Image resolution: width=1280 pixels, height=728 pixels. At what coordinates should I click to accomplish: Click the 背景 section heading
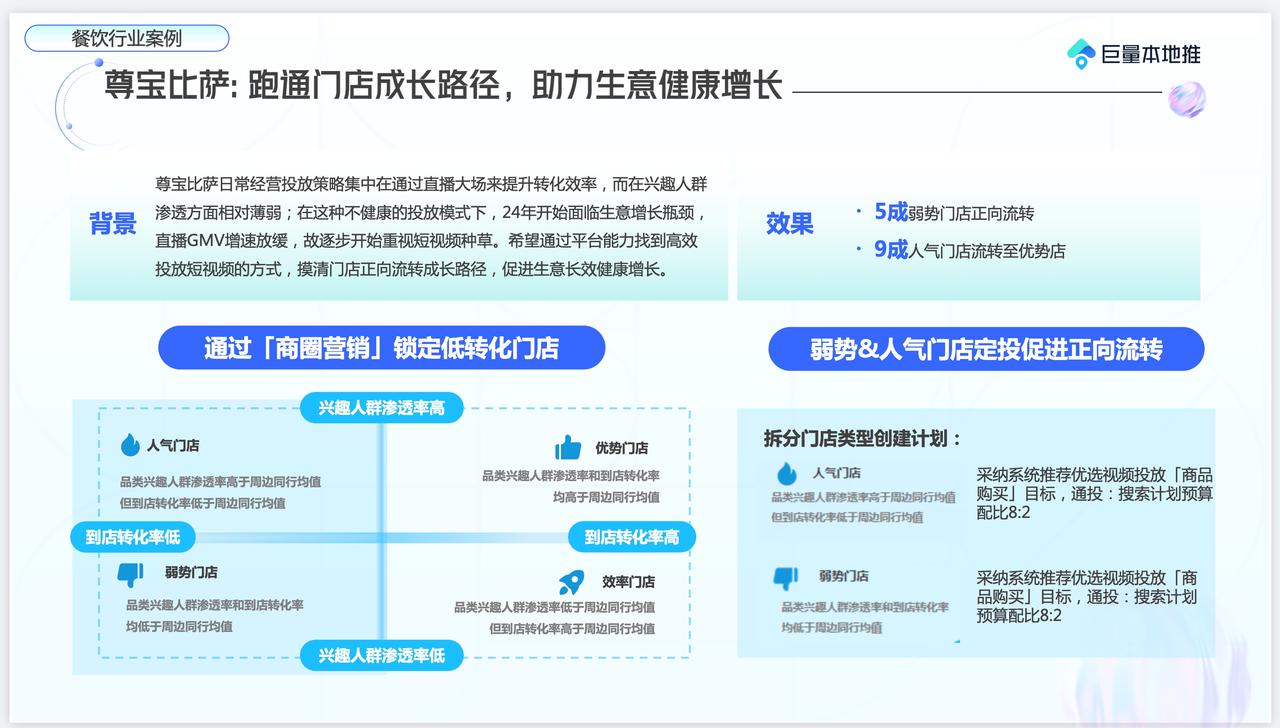(x=113, y=224)
